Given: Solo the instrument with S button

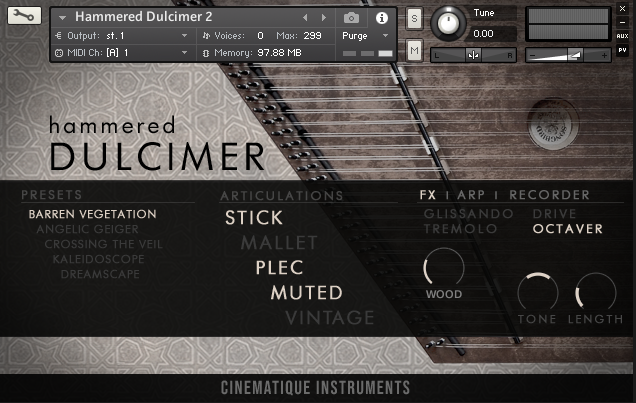Looking at the screenshot, I should click(414, 18).
